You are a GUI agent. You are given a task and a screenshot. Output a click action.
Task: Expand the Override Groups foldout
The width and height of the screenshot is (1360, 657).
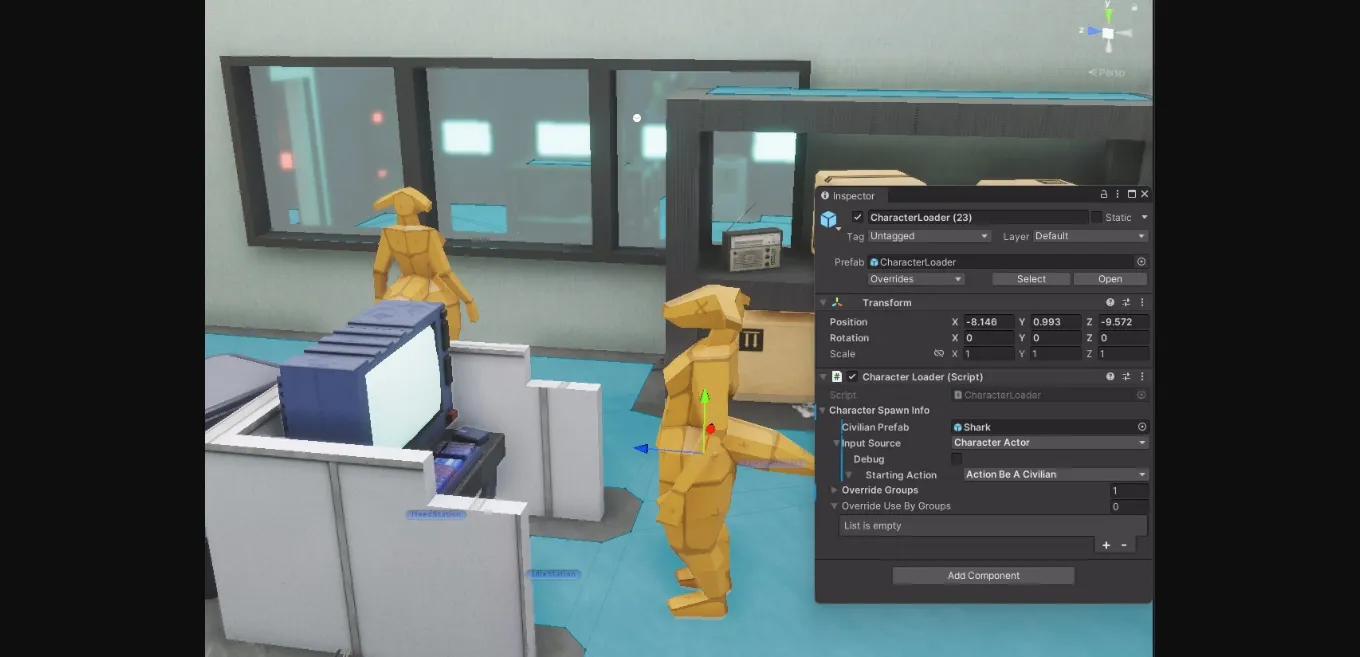pyautogui.click(x=833, y=490)
